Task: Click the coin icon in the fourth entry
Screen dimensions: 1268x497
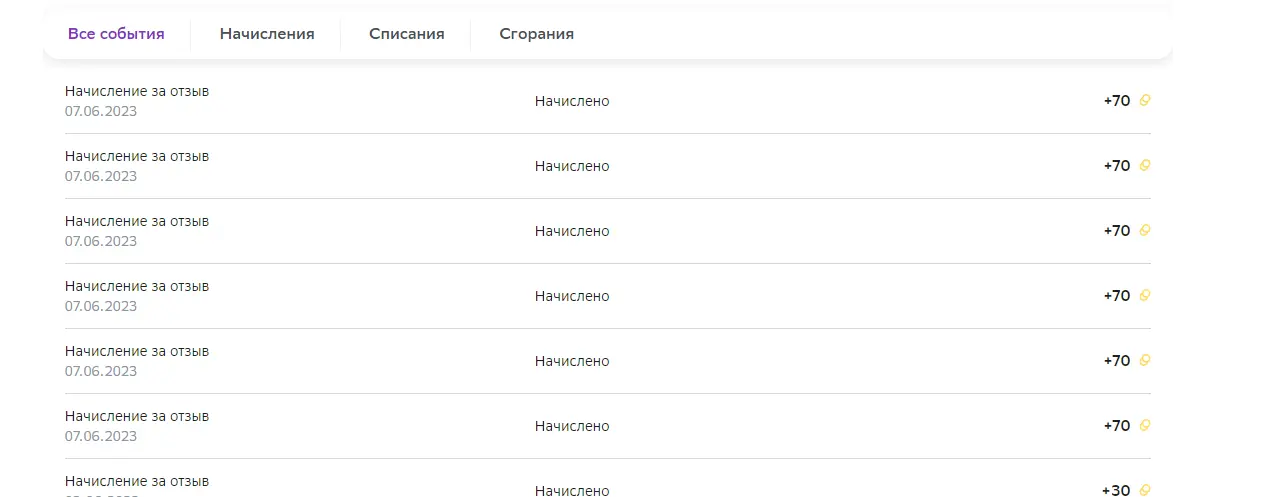Action: tap(1145, 295)
